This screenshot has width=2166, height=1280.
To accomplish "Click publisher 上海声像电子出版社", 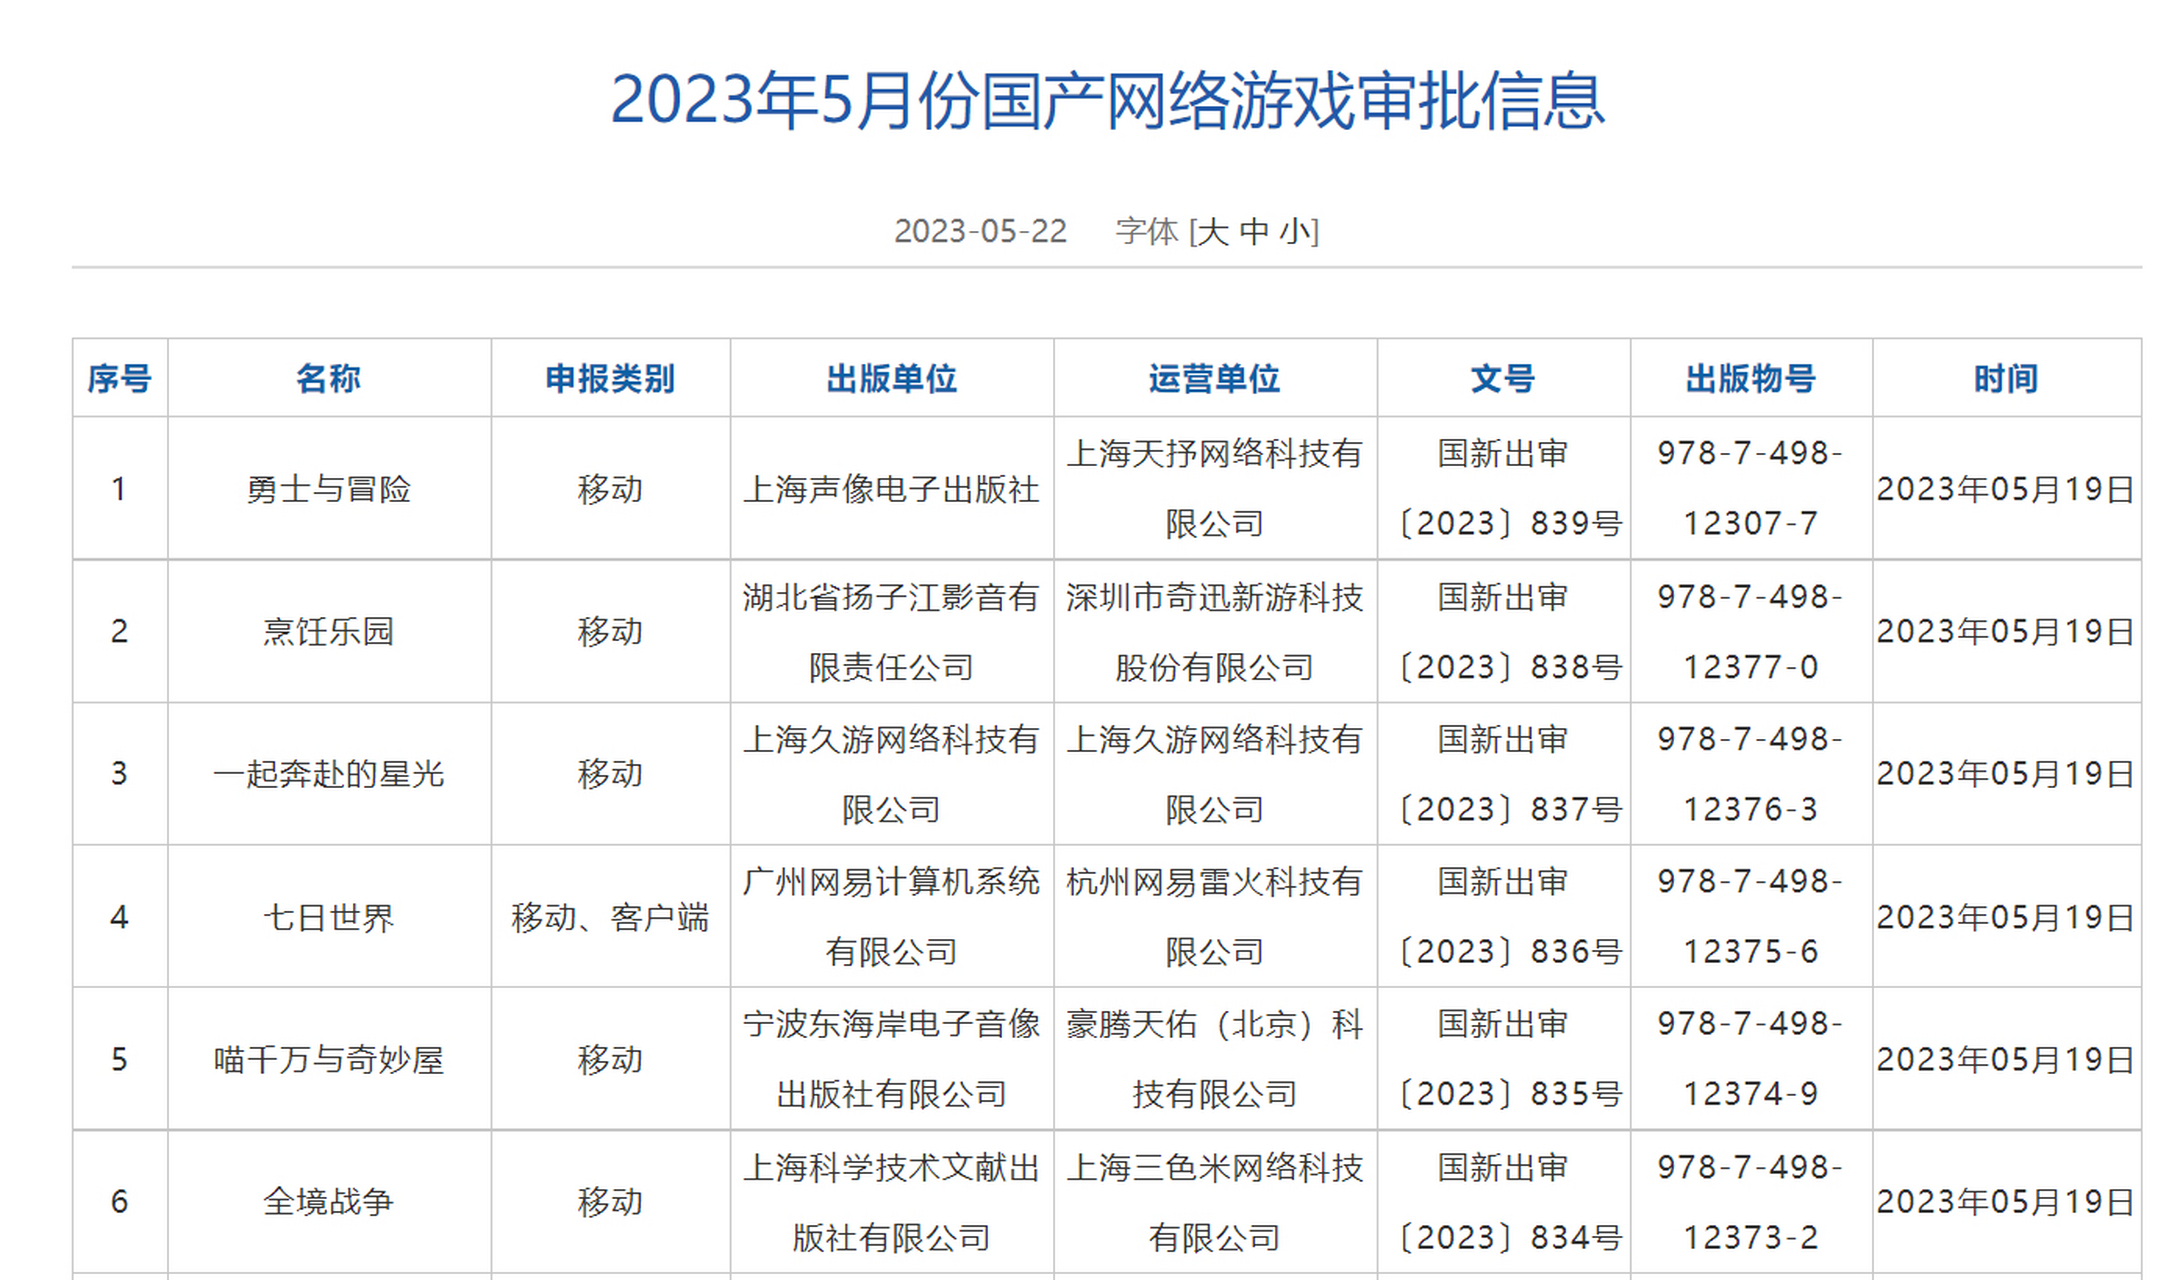I will pos(891,489).
